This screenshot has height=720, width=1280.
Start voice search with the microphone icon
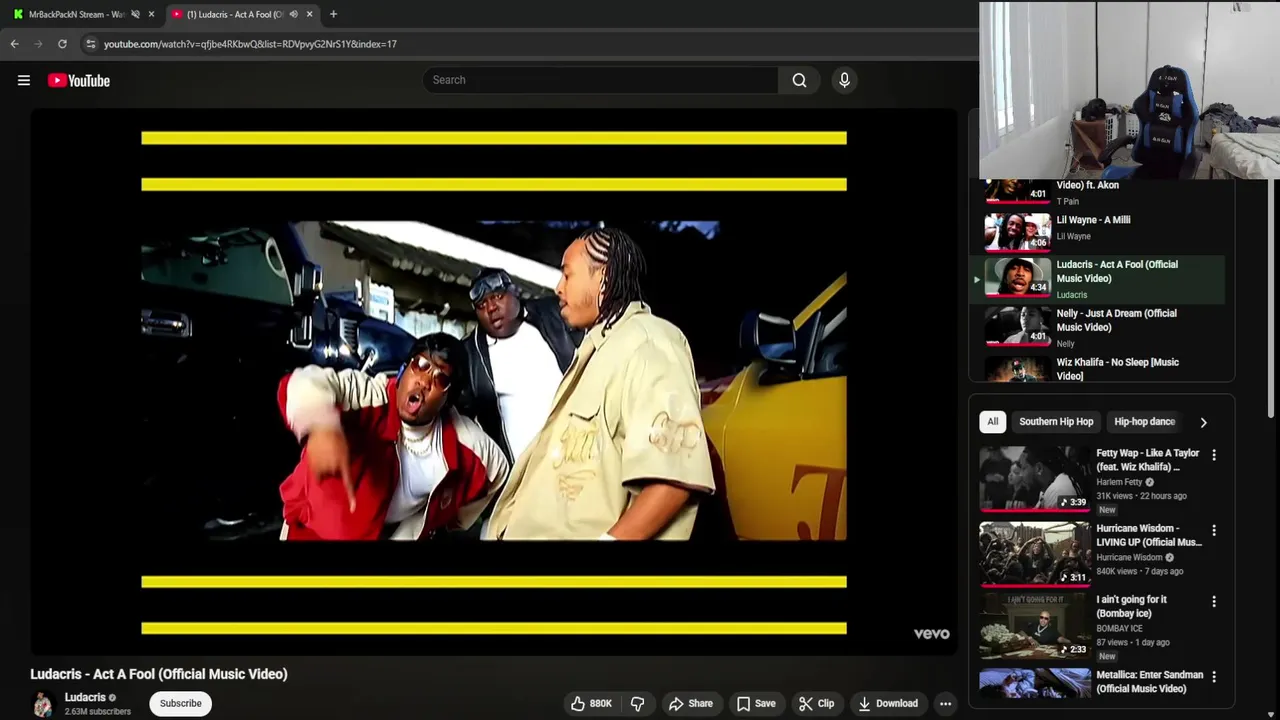844,80
